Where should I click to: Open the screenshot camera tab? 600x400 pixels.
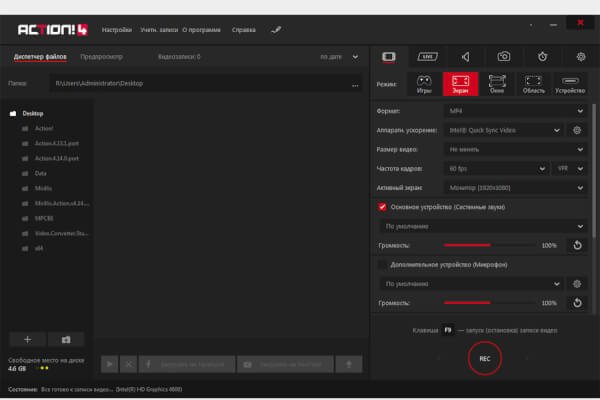504,57
